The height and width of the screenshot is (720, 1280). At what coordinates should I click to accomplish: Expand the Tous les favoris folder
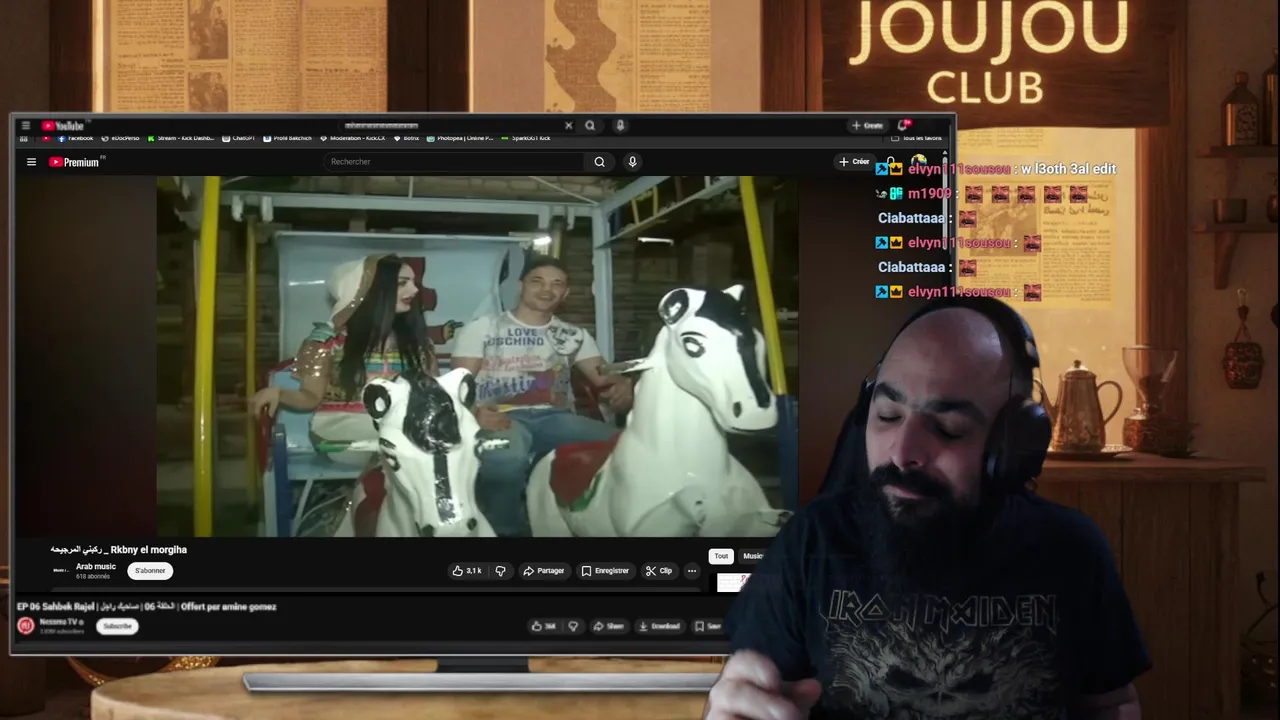coord(917,139)
